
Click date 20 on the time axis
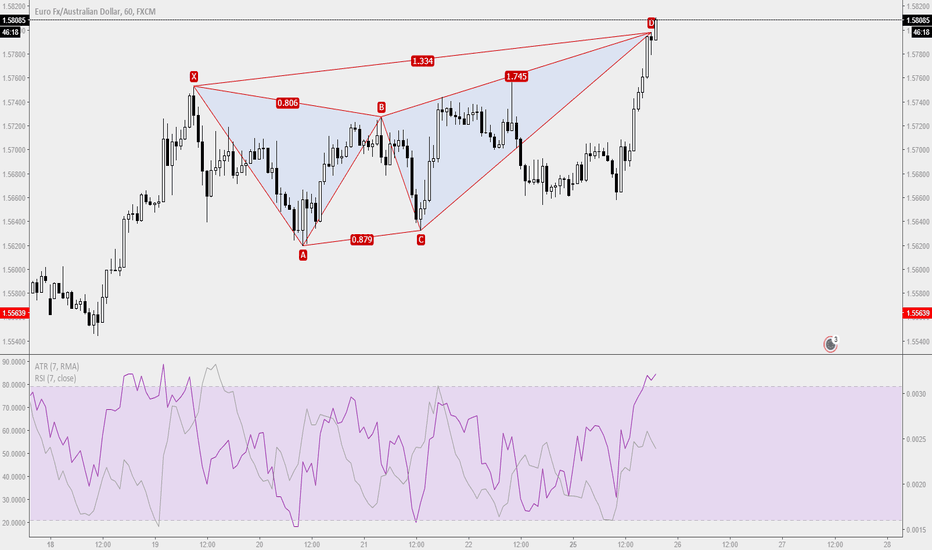(260, 543)
